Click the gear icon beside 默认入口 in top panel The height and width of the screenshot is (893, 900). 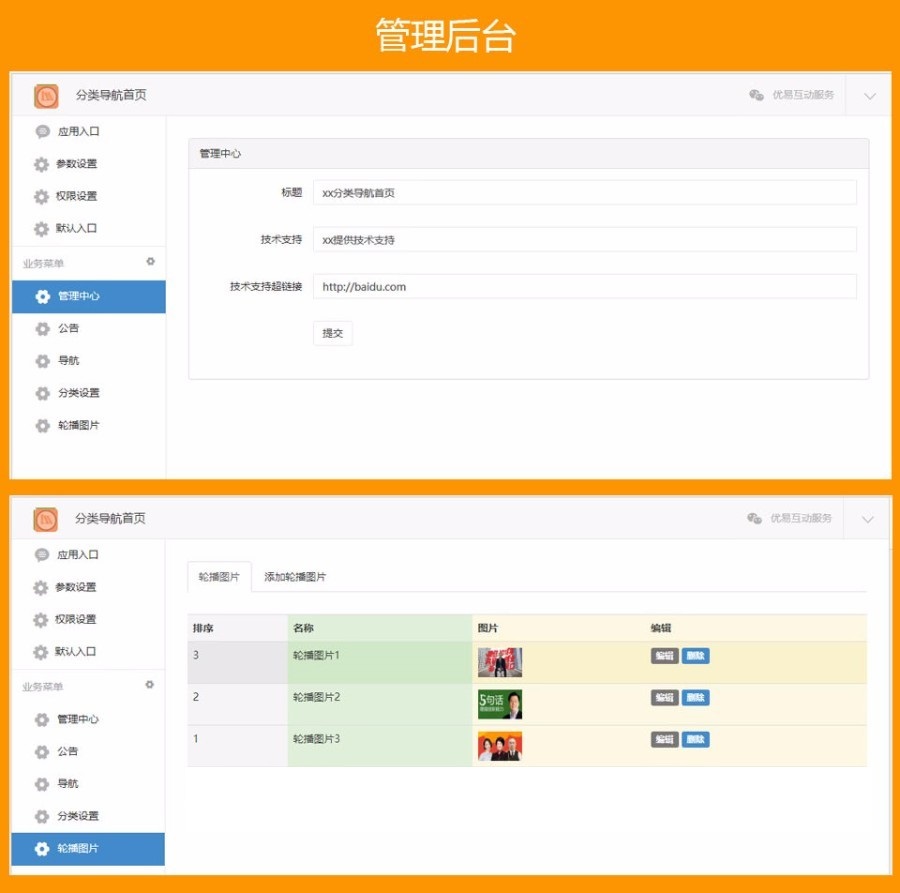pos(41,228)
